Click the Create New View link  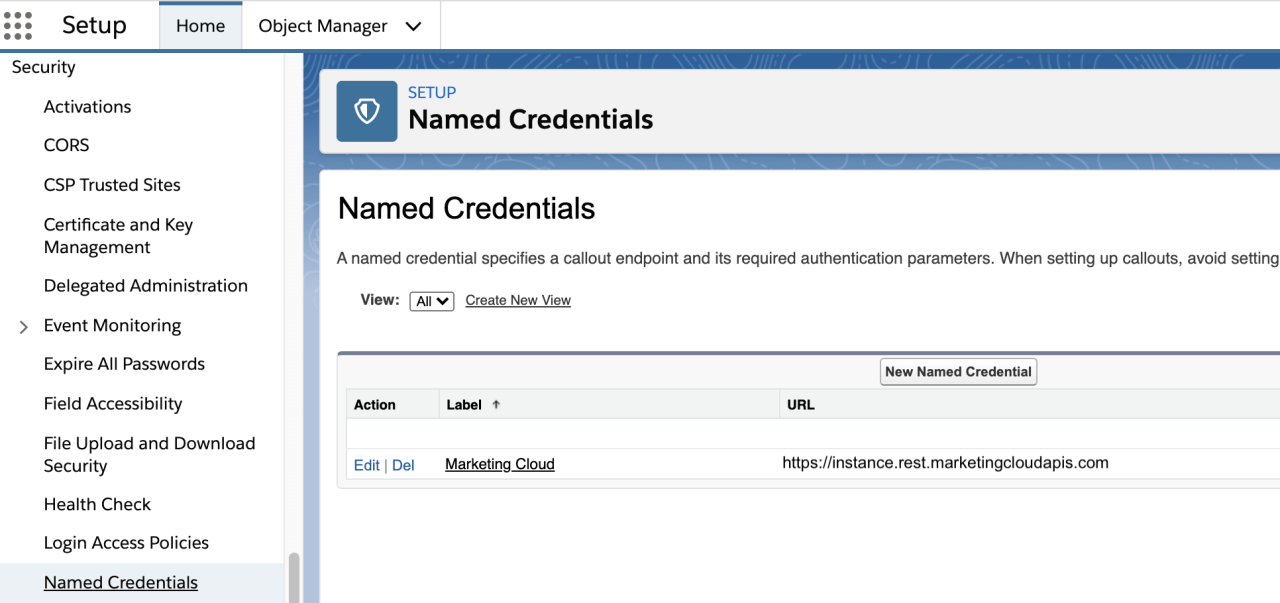[518, 300]
